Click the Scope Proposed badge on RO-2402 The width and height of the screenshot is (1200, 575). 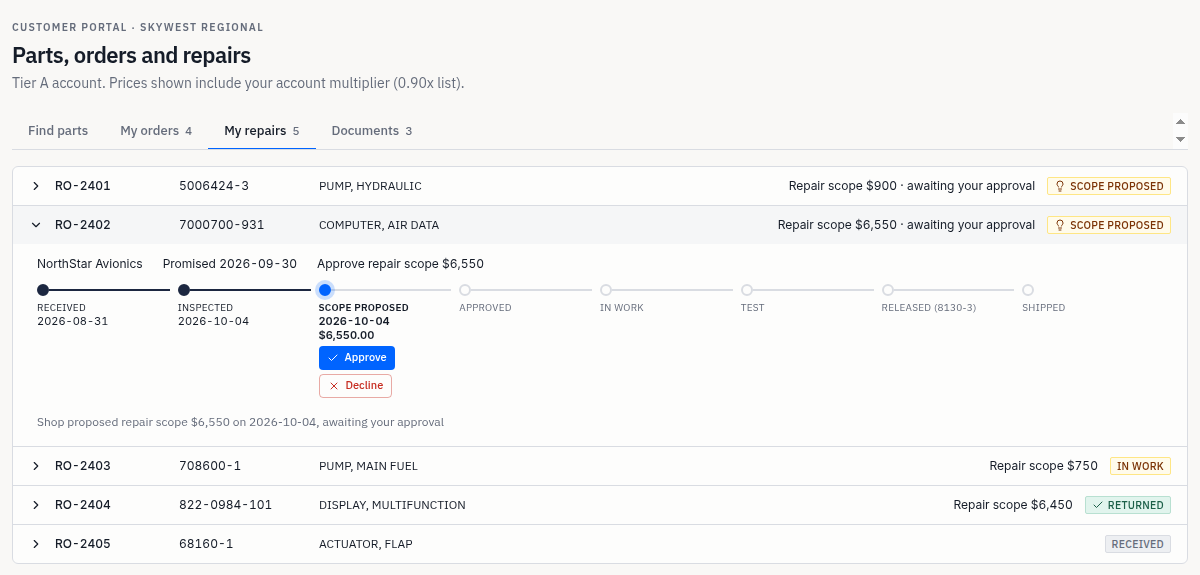click(1109, 225)
